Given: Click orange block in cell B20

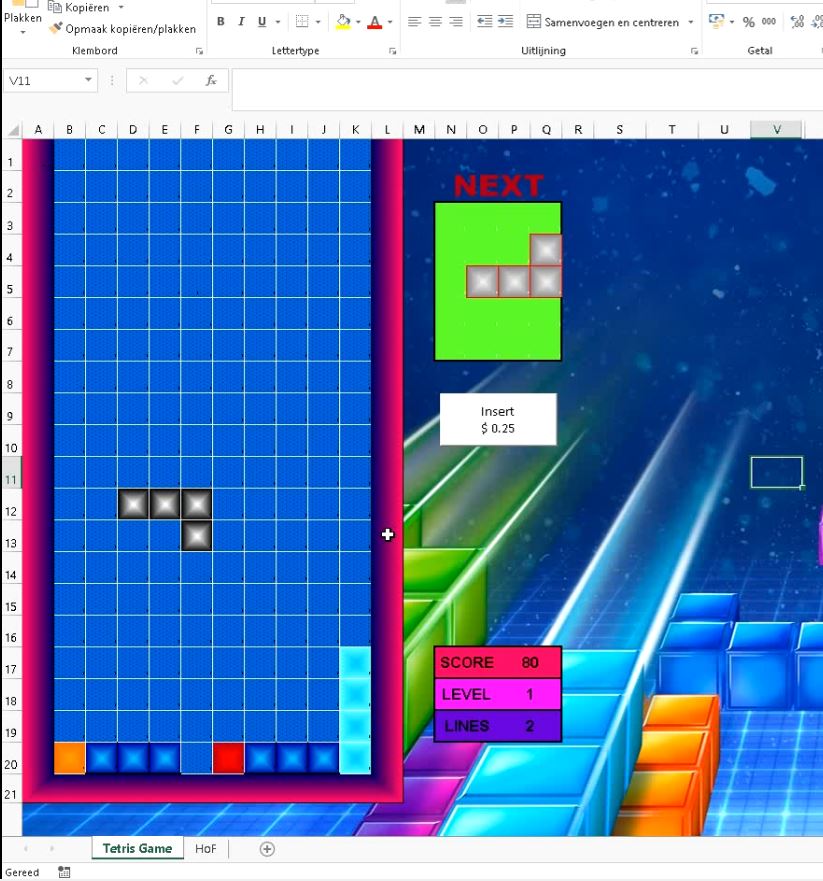Looking at the screenshot, I should (70, 759).
